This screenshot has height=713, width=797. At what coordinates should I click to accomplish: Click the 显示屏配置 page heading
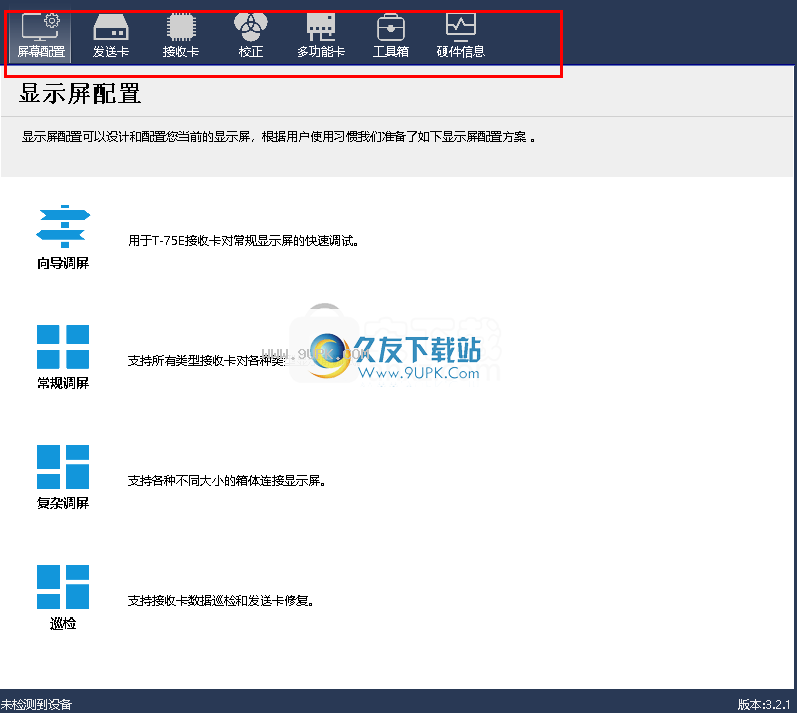pyautogui.click(x=80, y=94)
